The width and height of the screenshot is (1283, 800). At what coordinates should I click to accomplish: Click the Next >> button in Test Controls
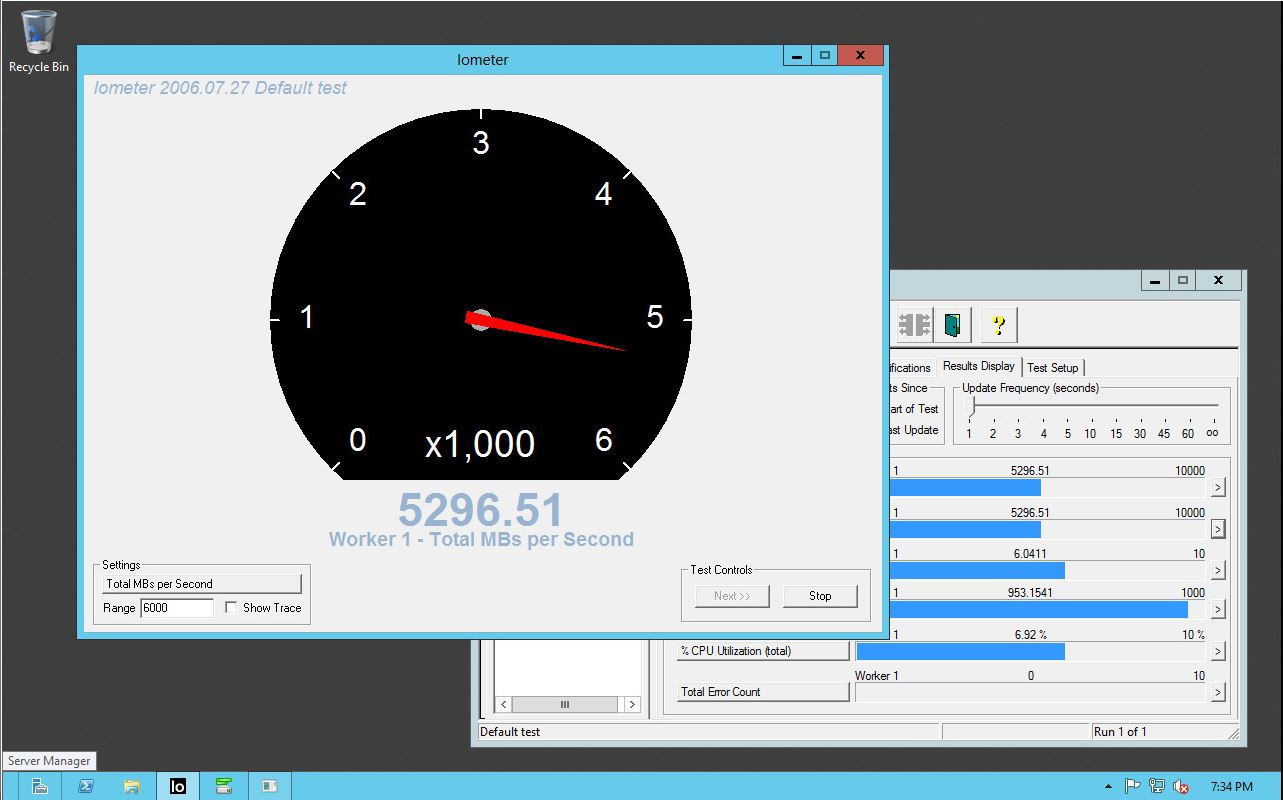pyautogui.click(x=732, y=596)
